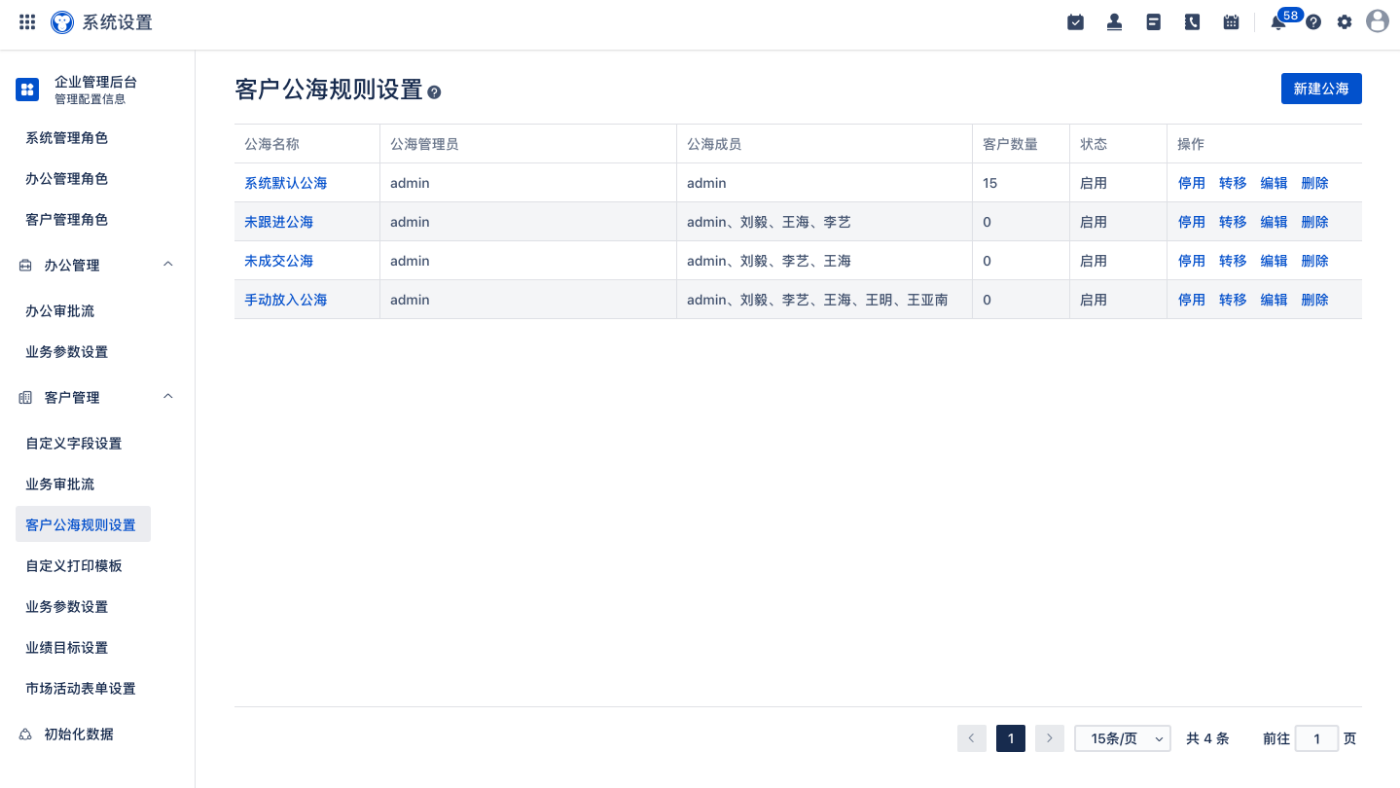Click the 企业管理后台 sidebar icon
The height and width of the screenshot is (788, 1400).
click(27, 90)
